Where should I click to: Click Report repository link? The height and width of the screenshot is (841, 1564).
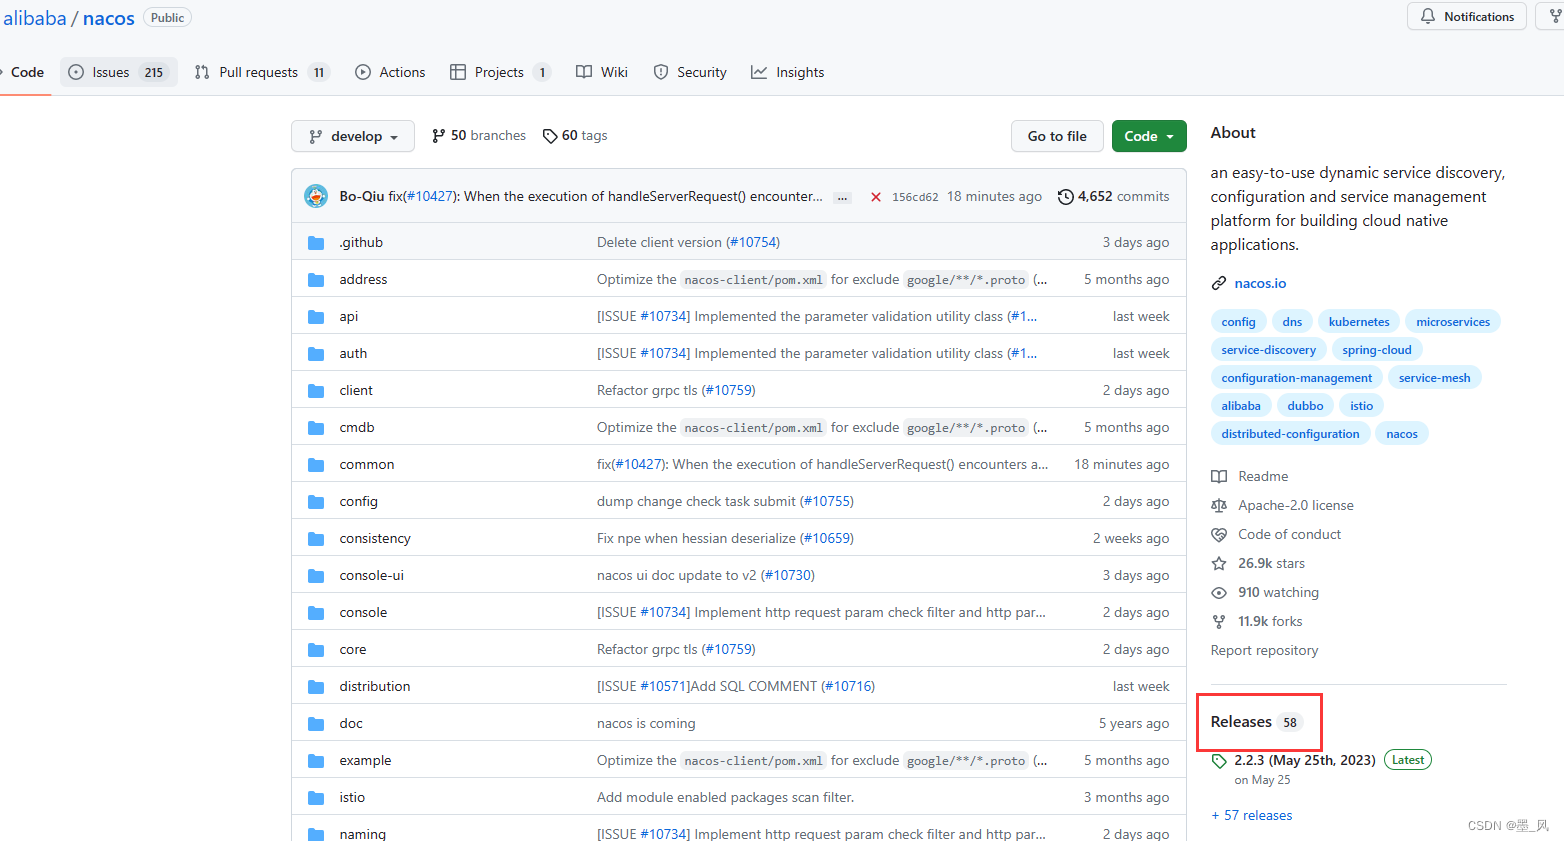pyautogui.click(x=1264, y=651)
